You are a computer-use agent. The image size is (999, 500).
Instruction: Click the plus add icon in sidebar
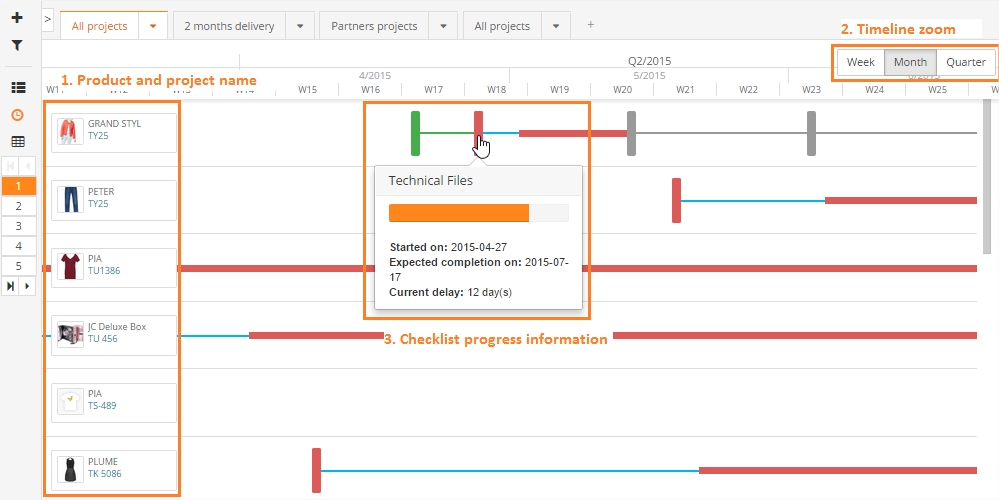coord(17,18)
